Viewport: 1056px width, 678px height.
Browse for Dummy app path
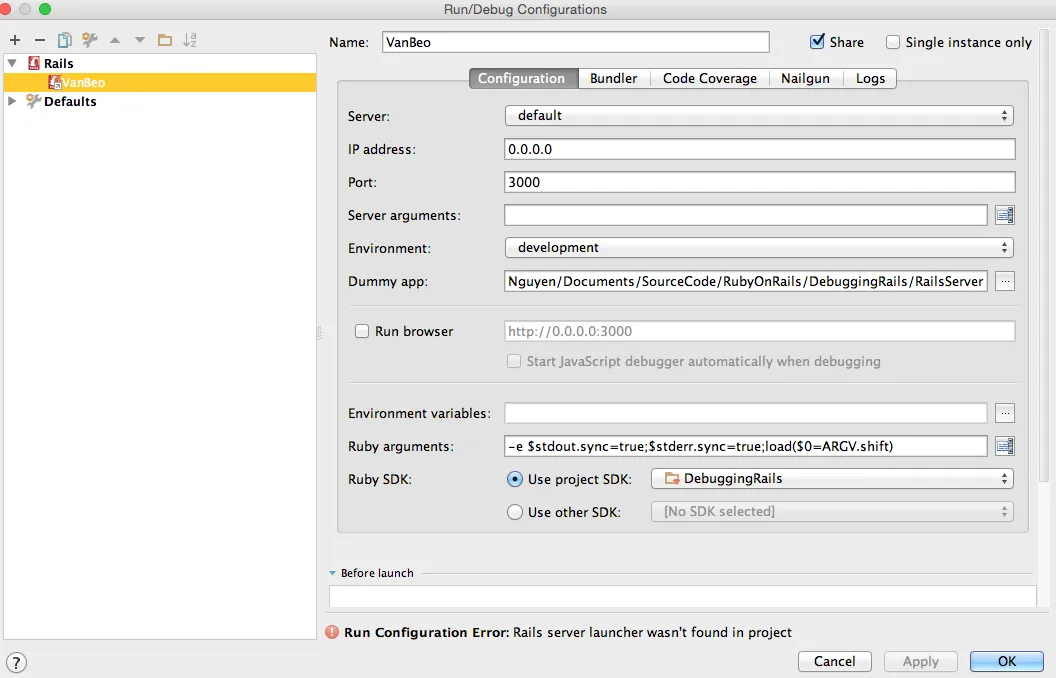(1005, 281)
